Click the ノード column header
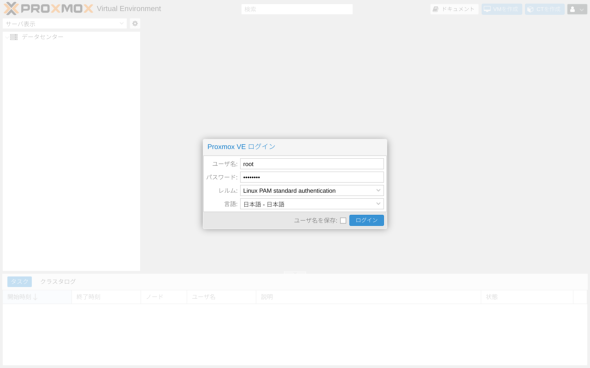 coord(164,297)
